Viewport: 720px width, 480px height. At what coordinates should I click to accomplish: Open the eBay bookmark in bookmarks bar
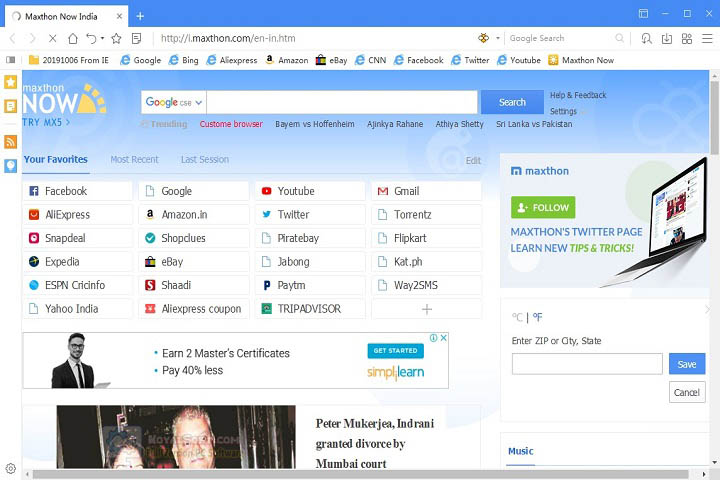[x=331, y=60]
